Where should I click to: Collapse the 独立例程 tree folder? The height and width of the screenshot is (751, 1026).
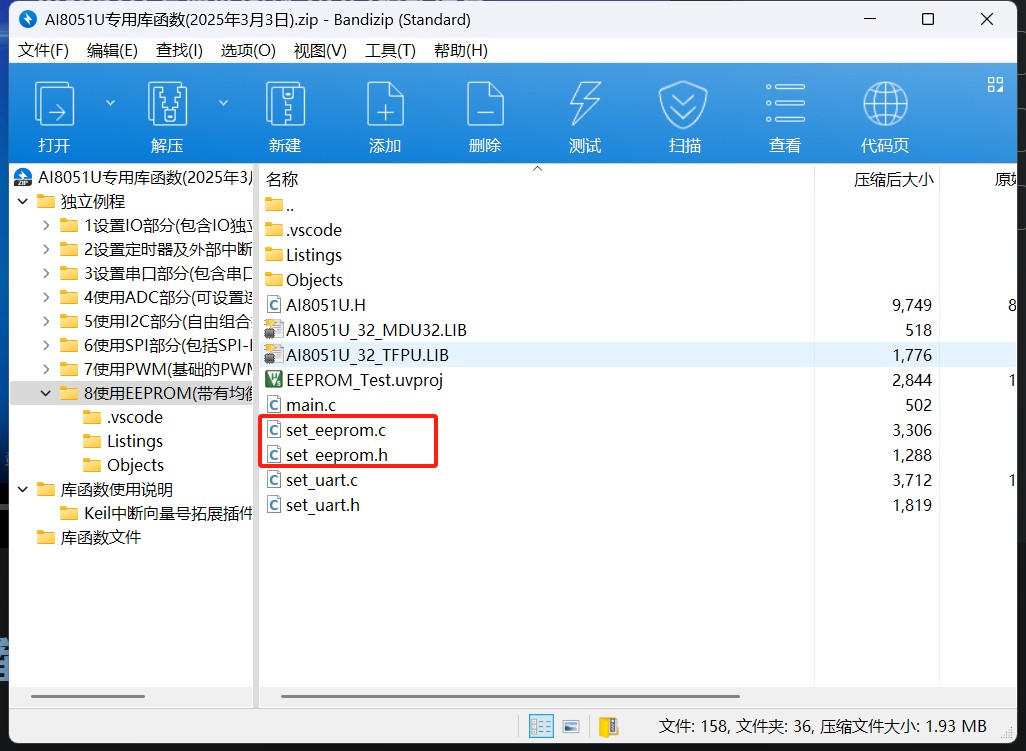(23, 201)
